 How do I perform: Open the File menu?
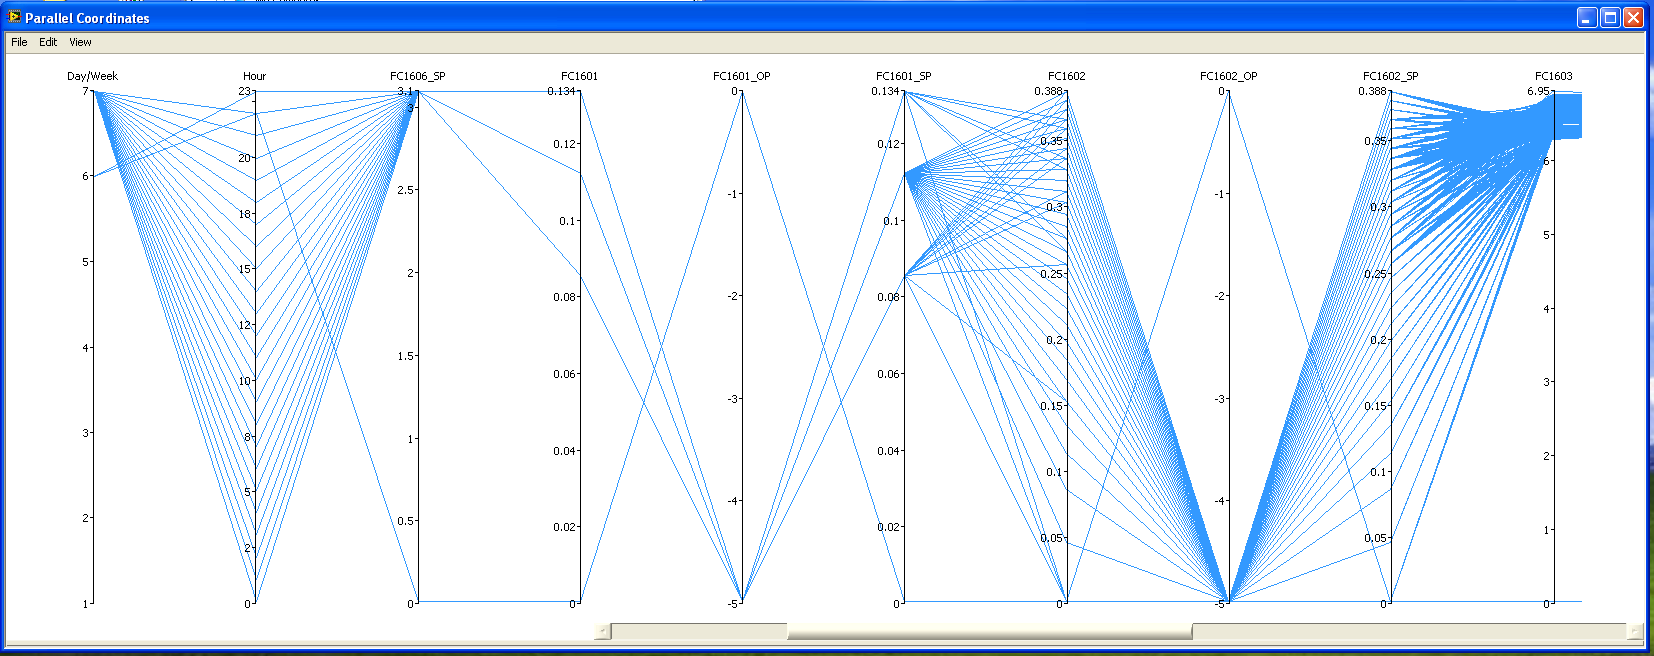19,42
